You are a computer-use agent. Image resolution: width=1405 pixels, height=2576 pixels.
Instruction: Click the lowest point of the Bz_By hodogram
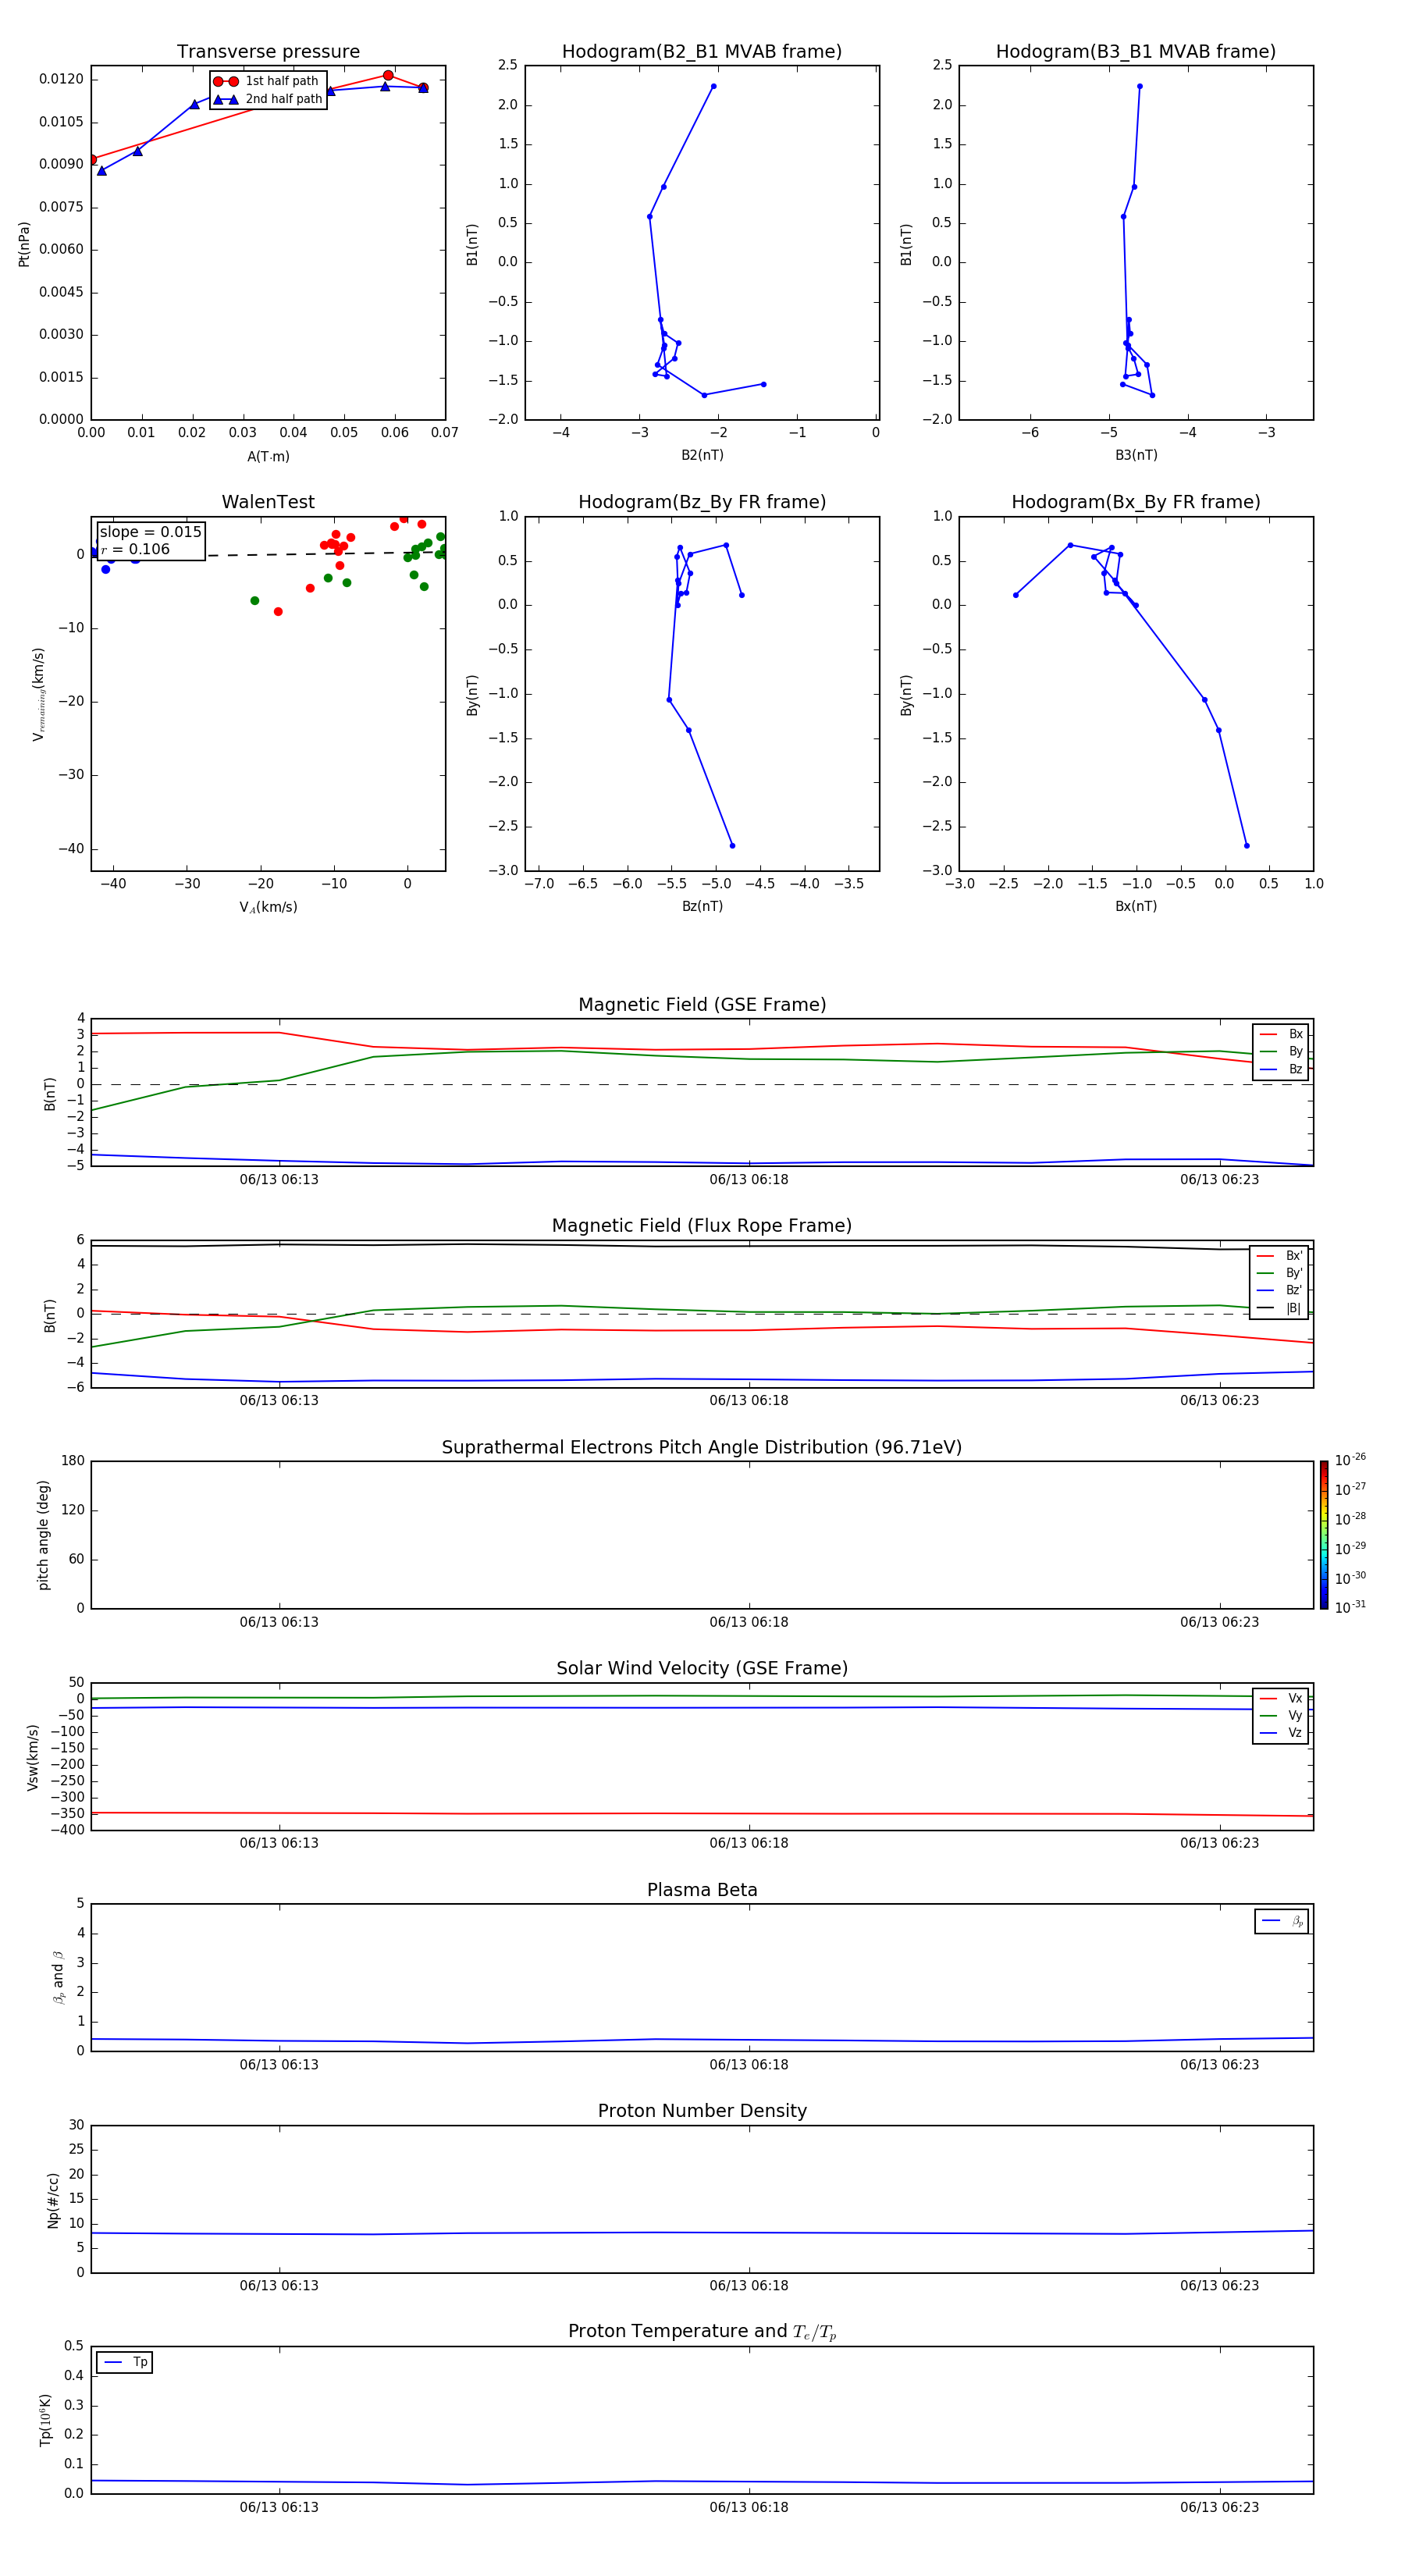click(x=732, y=846)
